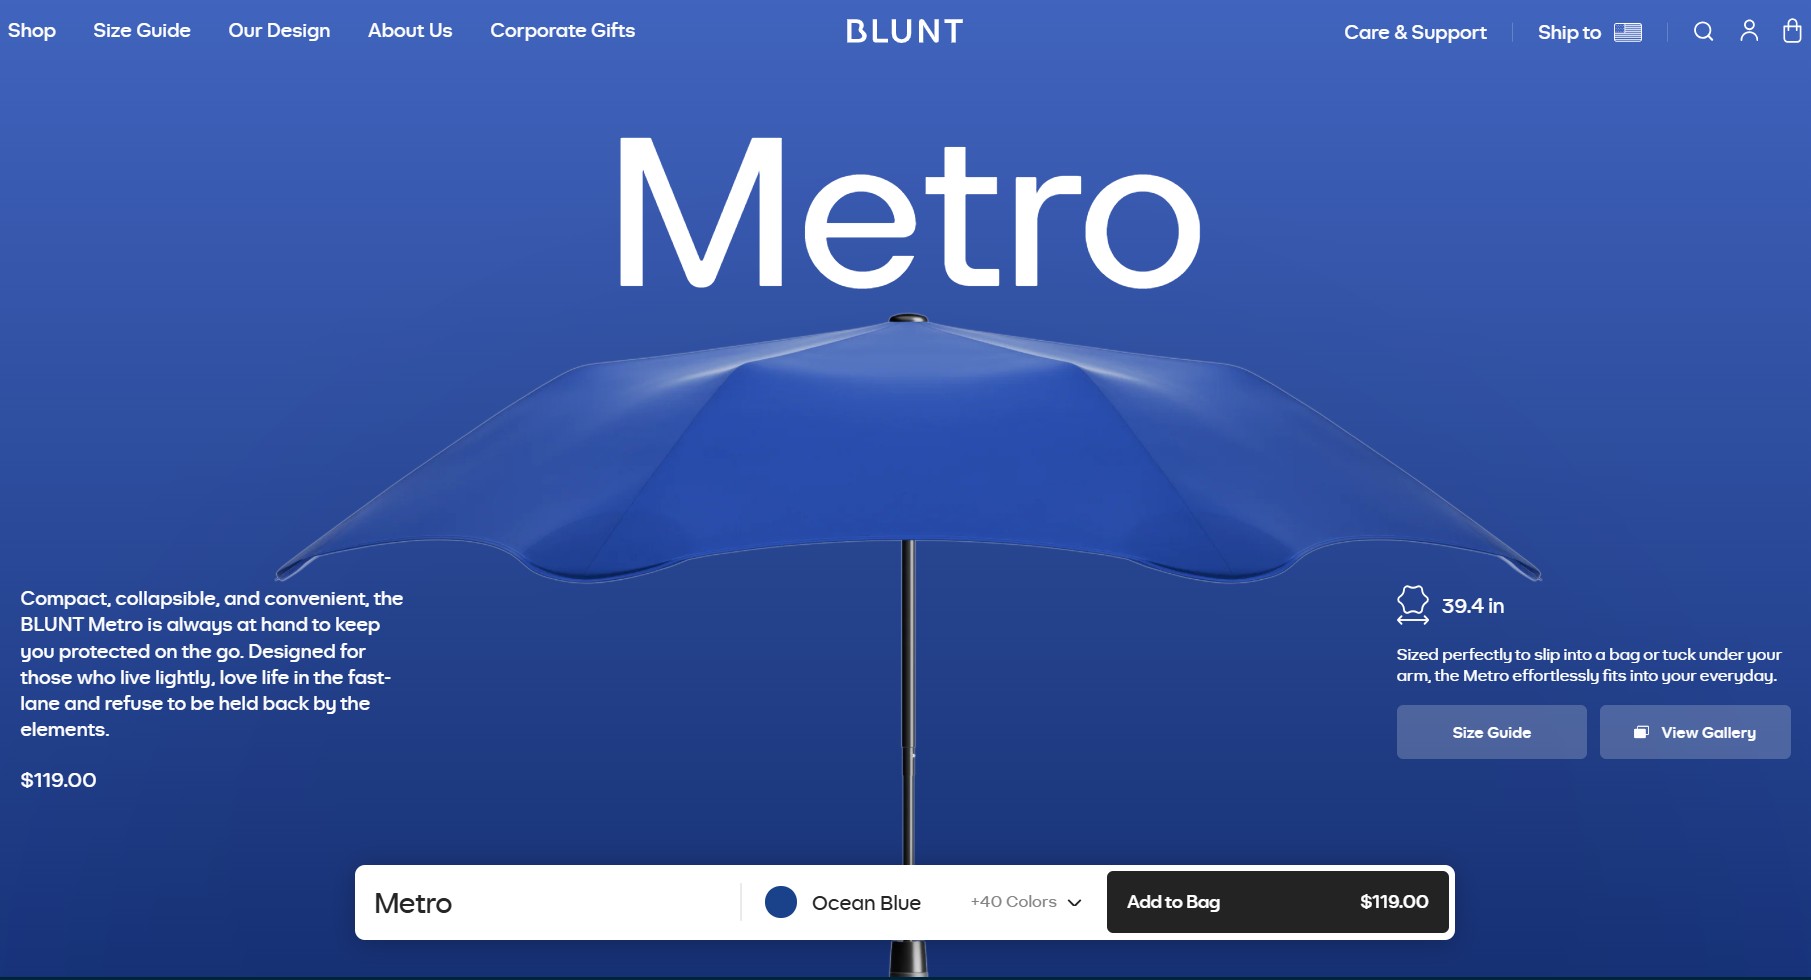Click the Metro label in the bottom bar

click(413, 903)
